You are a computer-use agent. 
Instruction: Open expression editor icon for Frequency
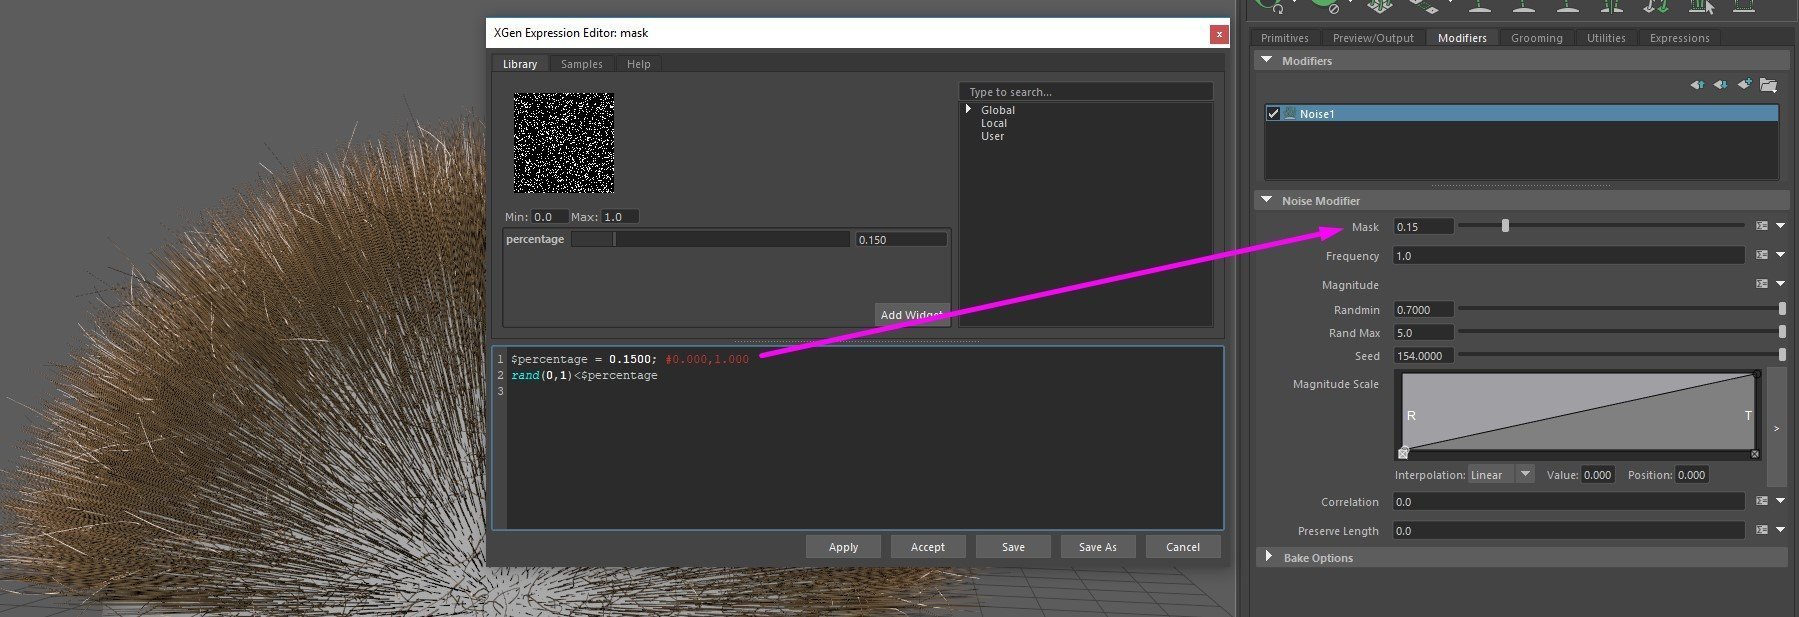pos(1762,255)
